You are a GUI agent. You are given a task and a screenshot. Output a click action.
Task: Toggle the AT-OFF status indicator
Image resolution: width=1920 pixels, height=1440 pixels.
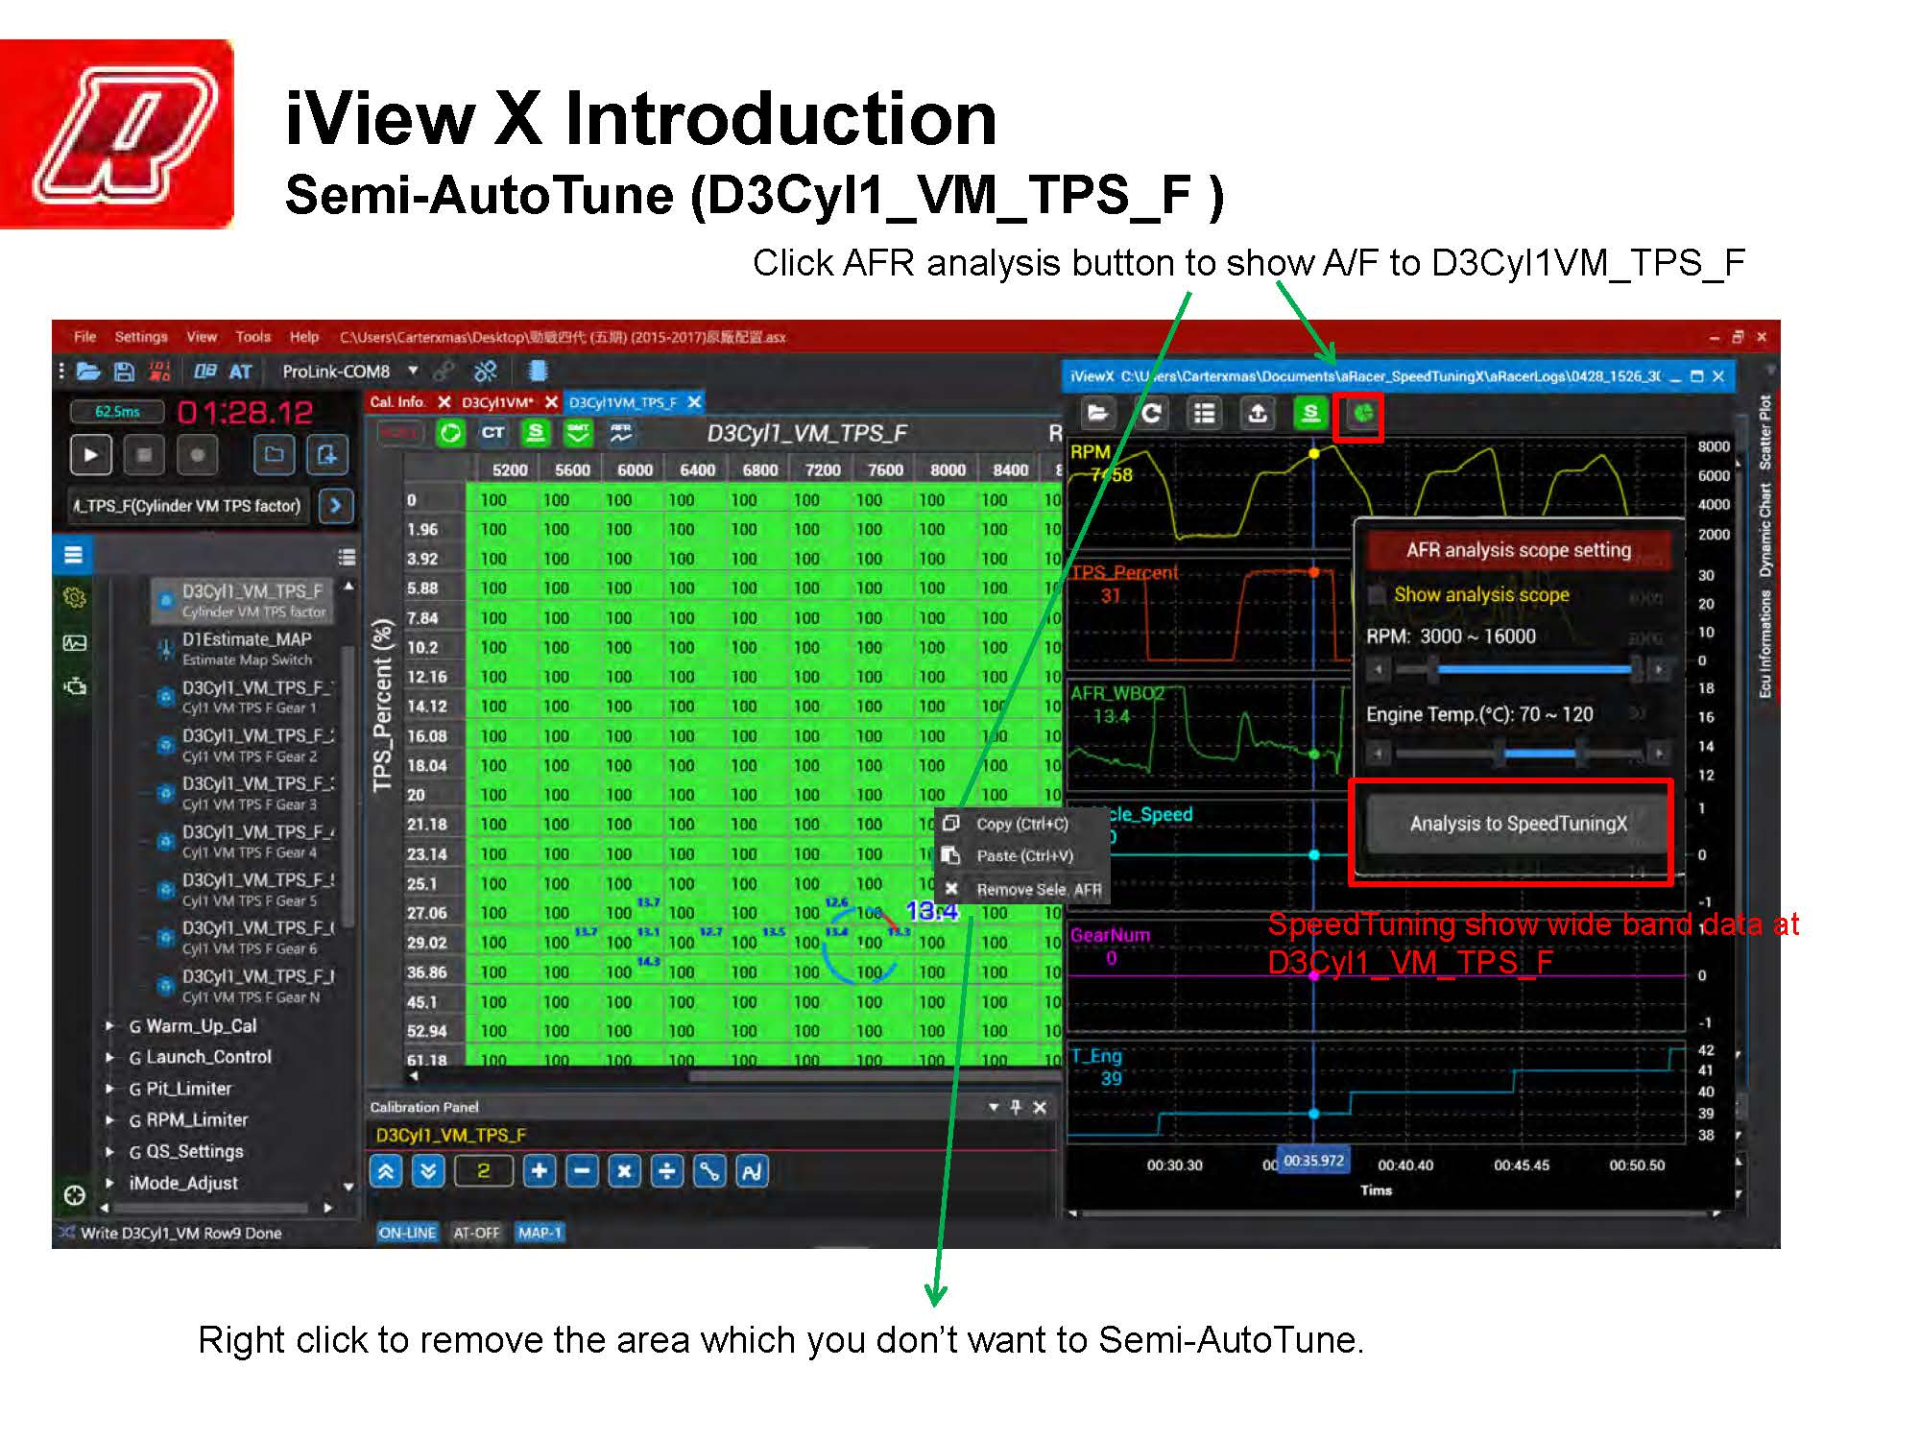[x=476, y=1232]
